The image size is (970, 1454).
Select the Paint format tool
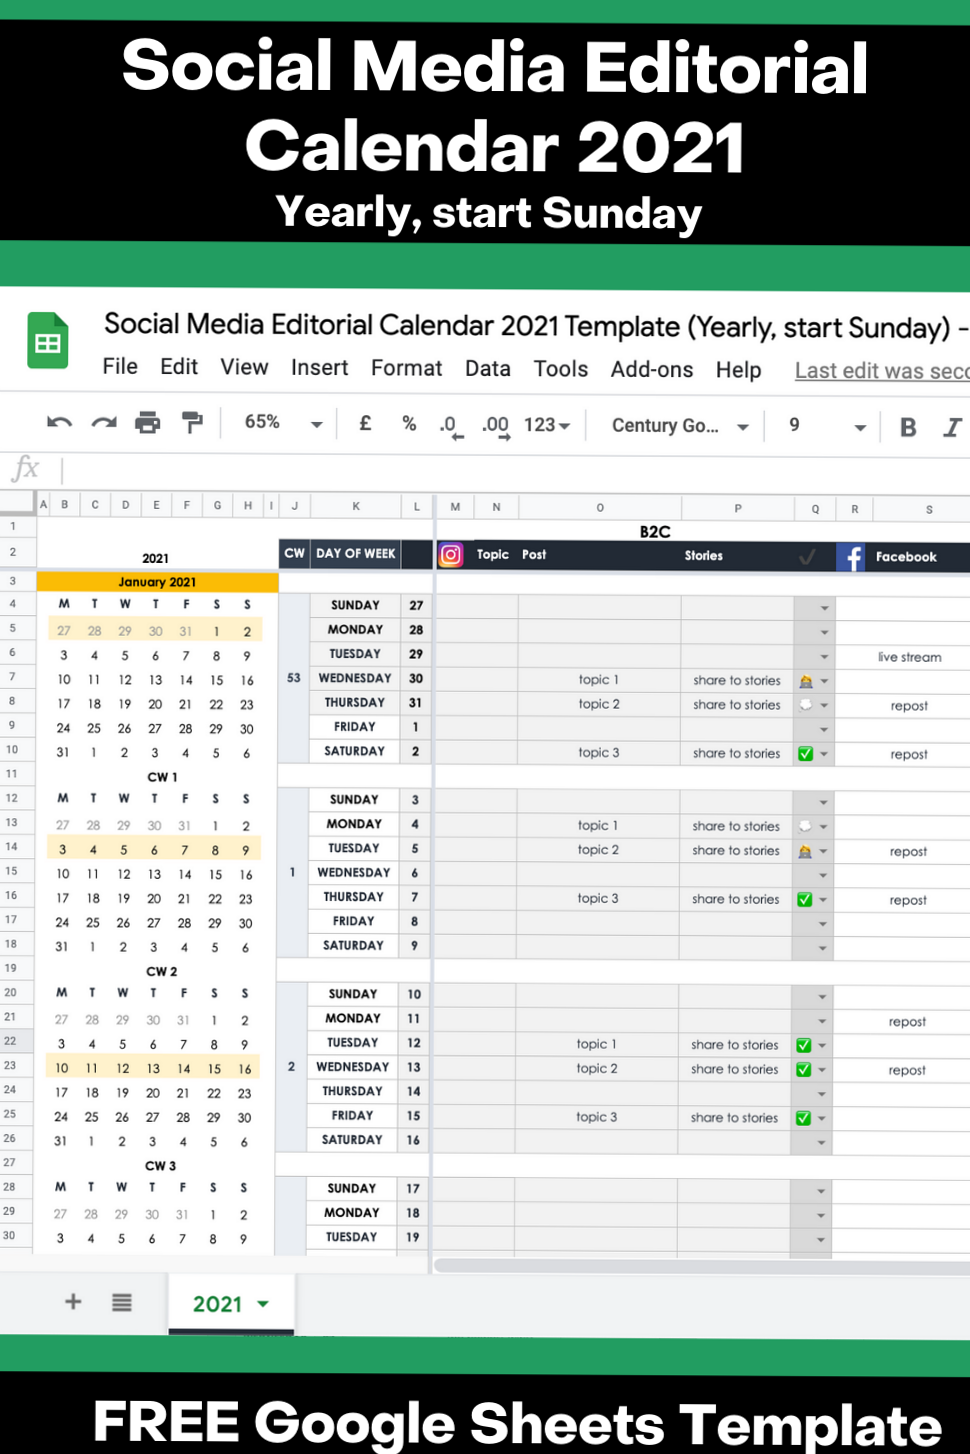(x=192, y=423)
